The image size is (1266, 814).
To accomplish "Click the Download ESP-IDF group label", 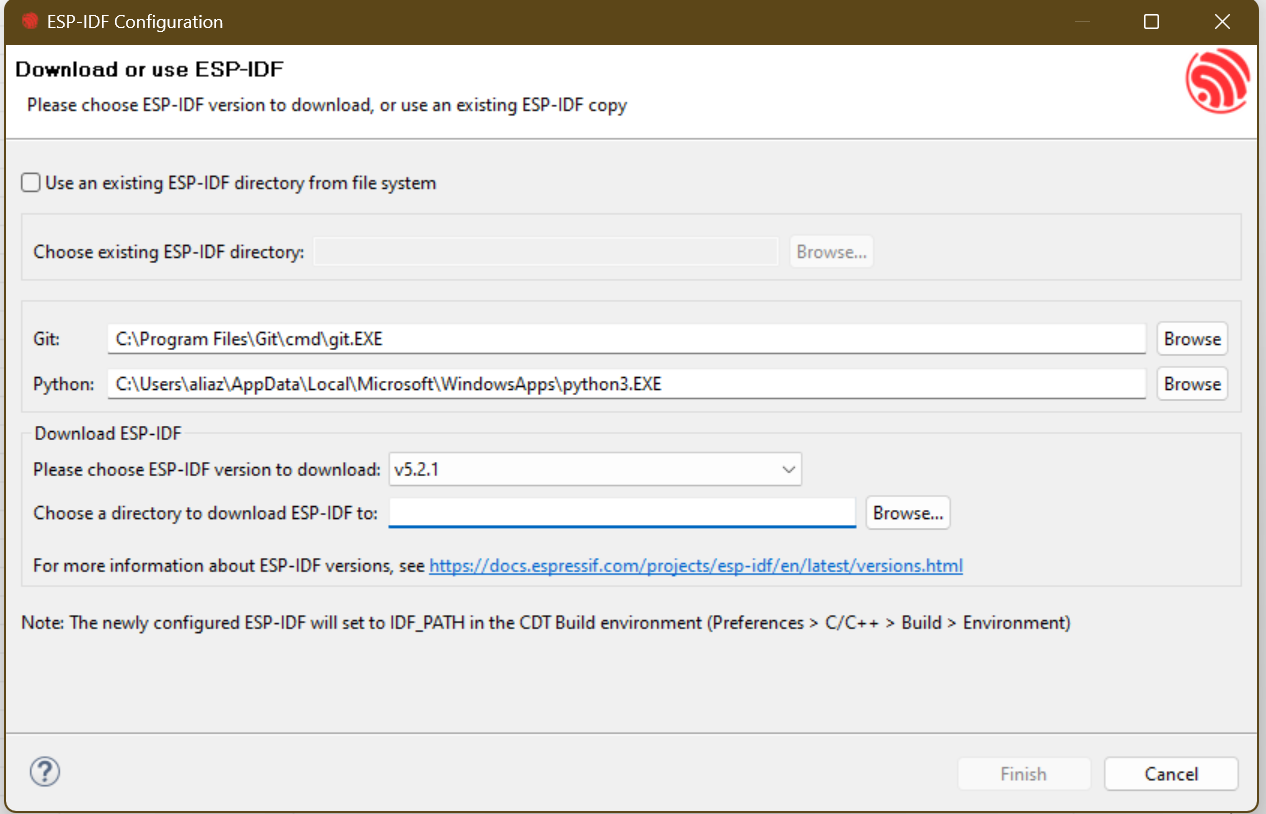I will click(108, 433).
